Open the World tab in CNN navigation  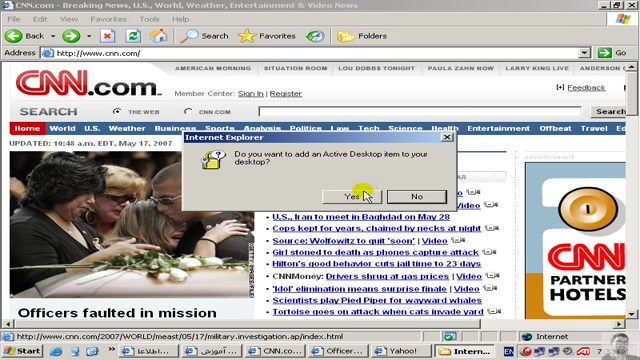tap(62, 128)
